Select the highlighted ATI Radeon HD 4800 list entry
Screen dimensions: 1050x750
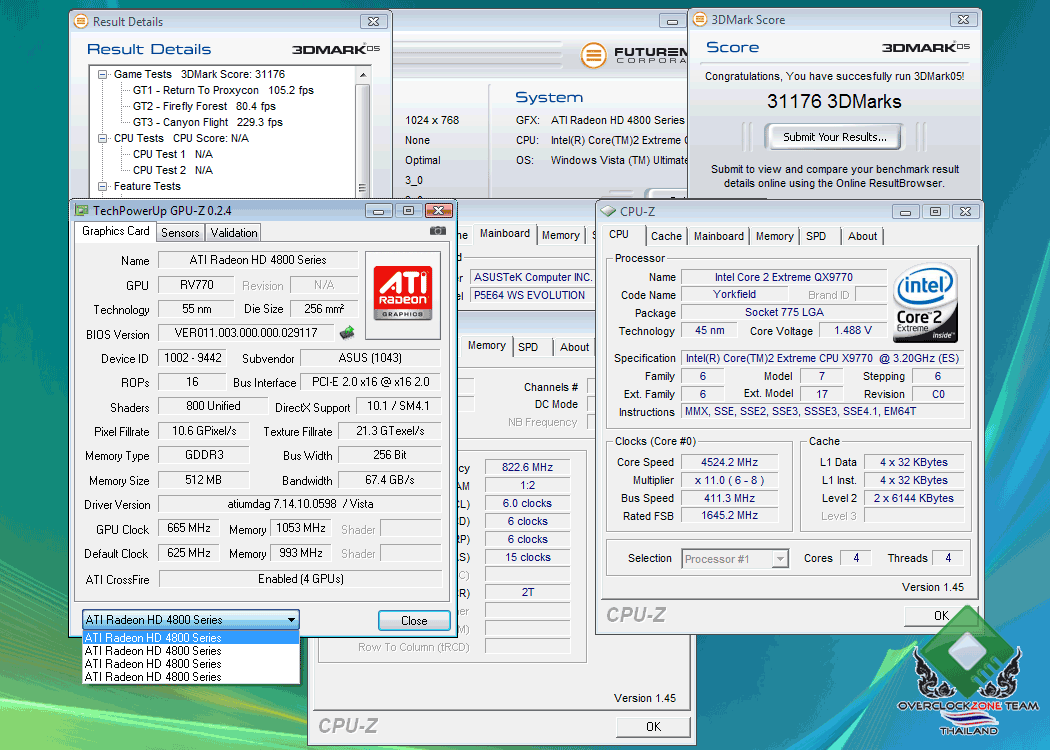[x=191, y=638]
